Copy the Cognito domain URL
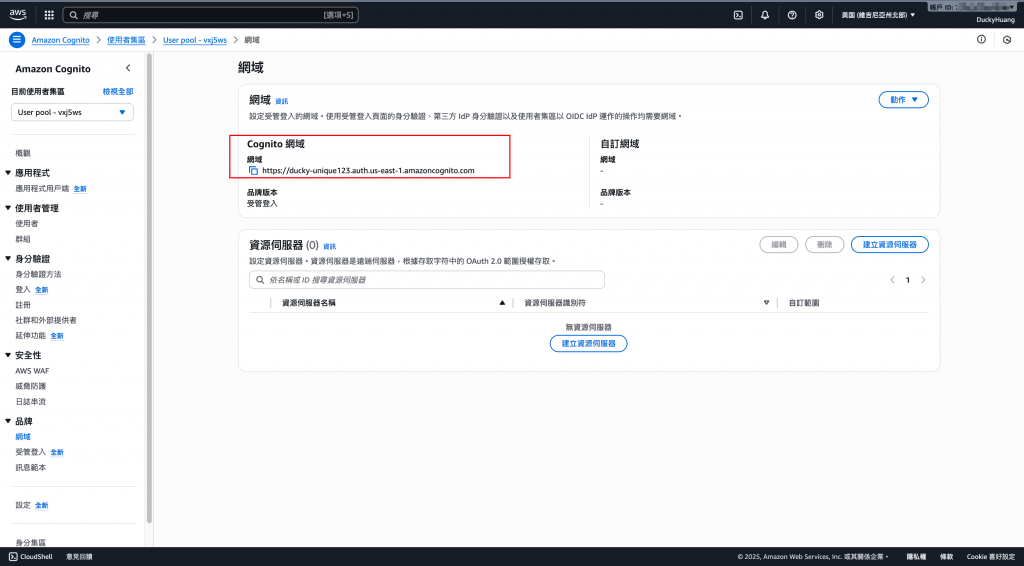1024x566 pixels. [x=253, y=170]
